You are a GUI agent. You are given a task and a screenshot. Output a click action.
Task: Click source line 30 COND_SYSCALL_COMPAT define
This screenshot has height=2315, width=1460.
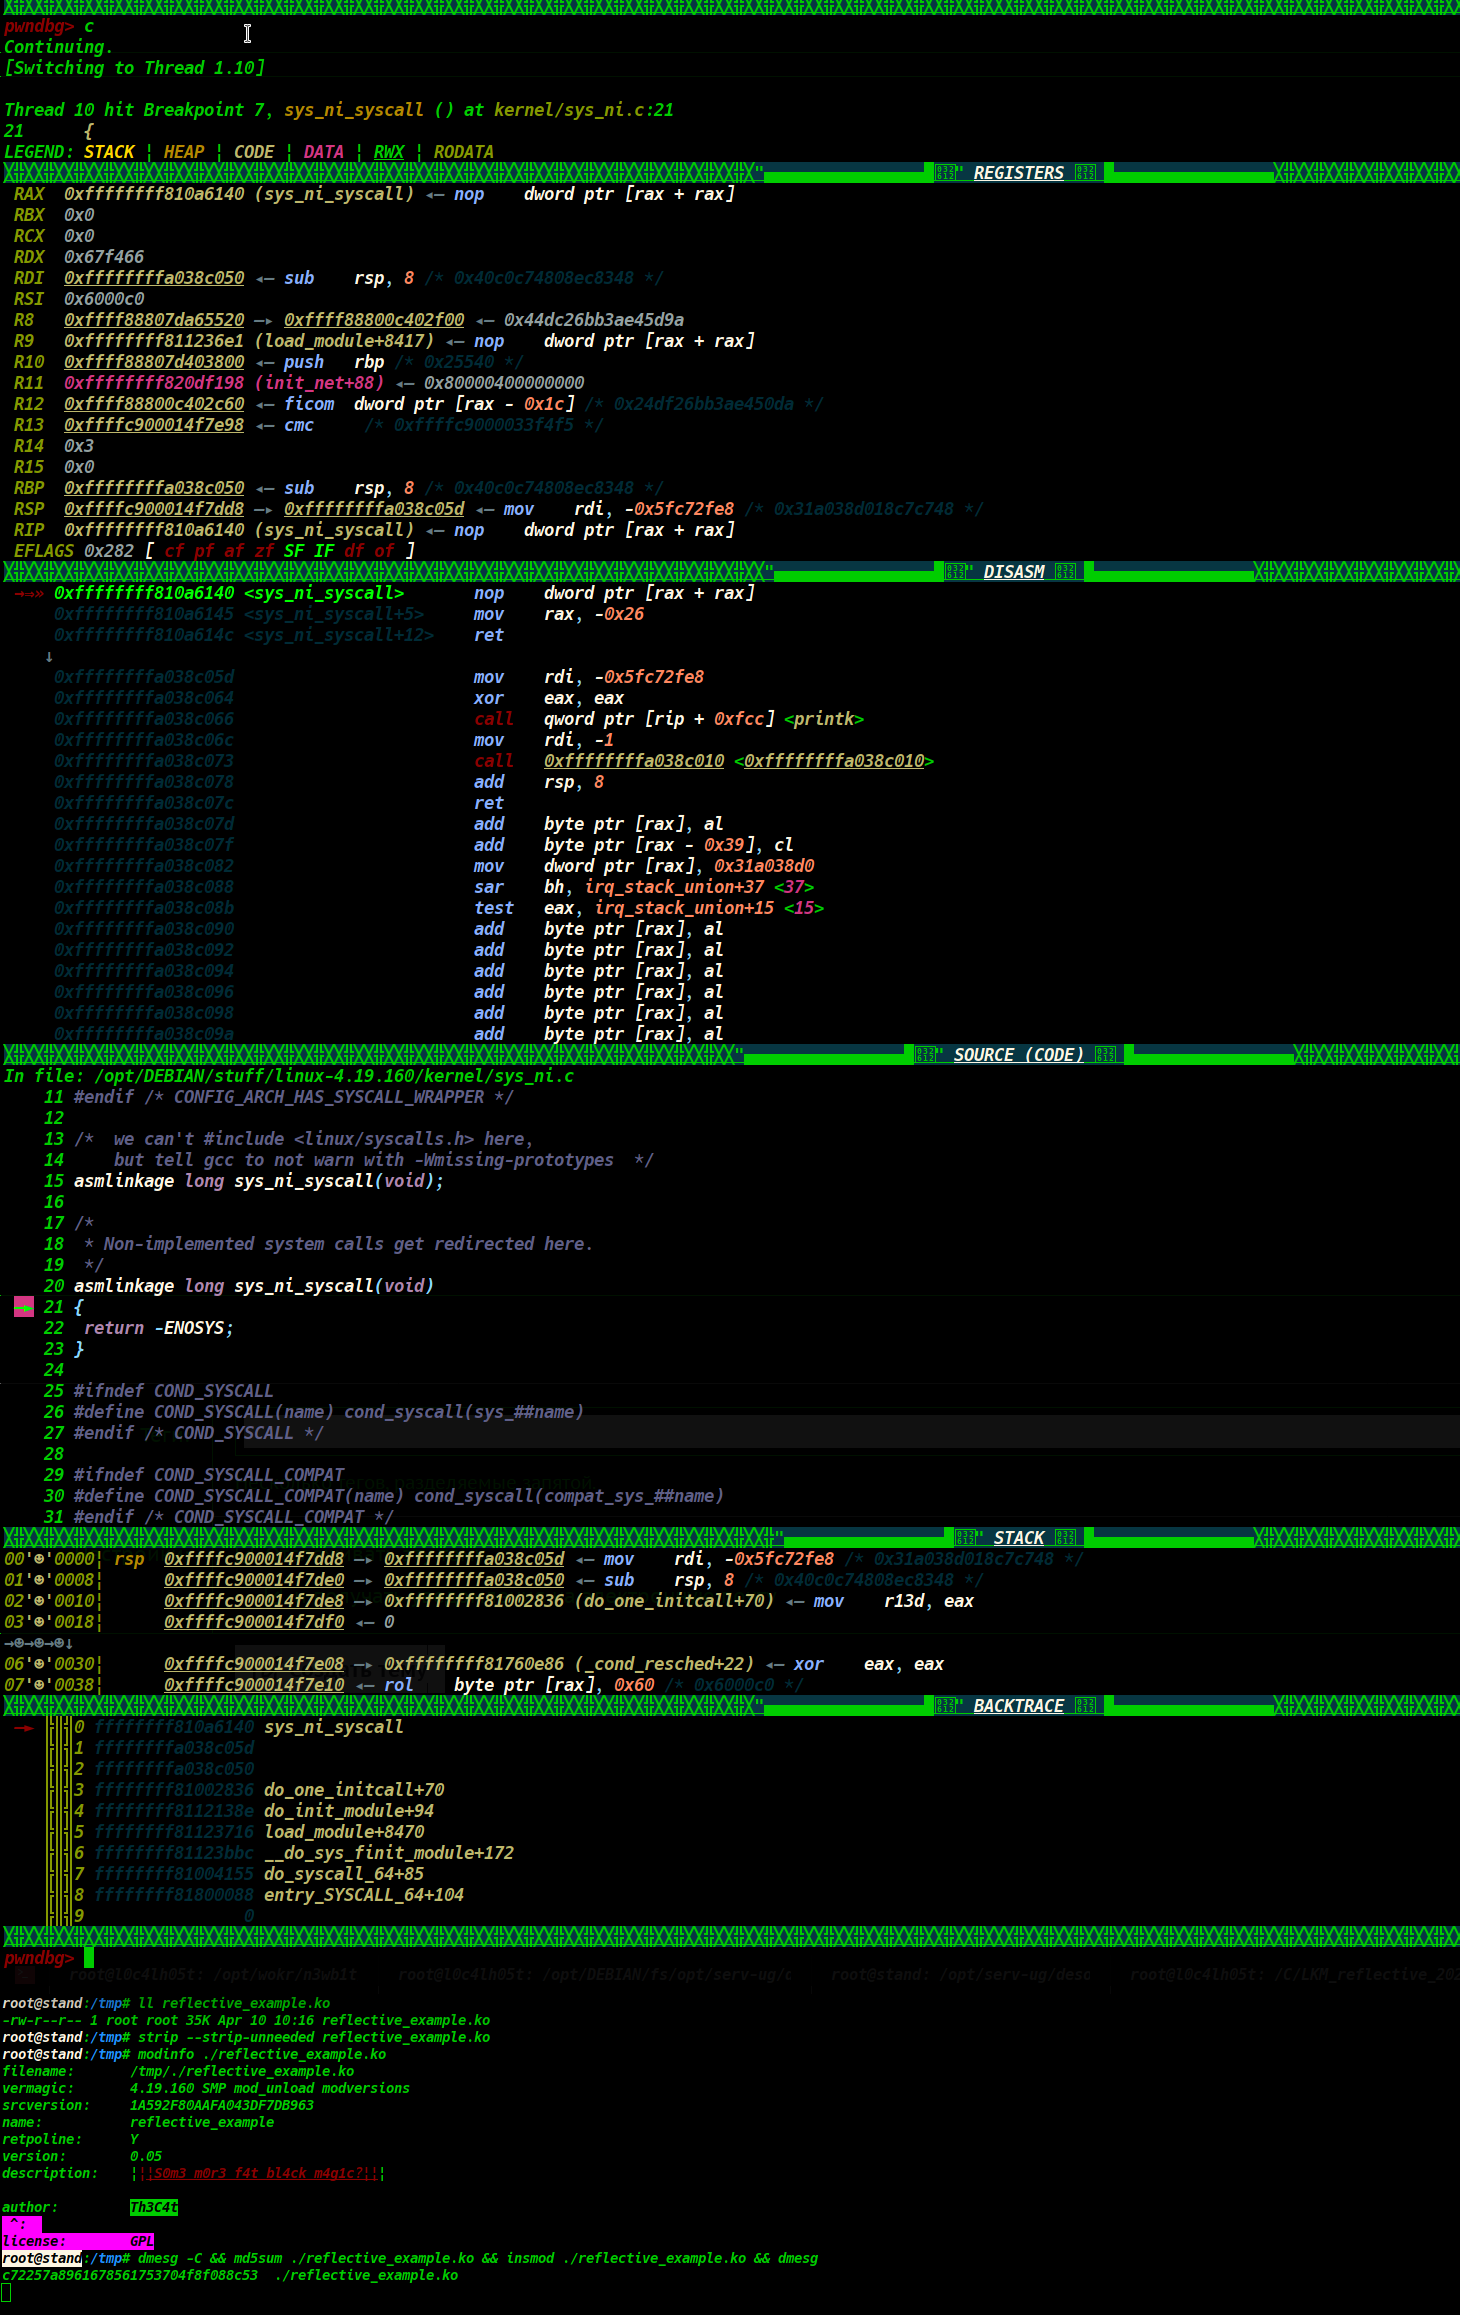398,1496
